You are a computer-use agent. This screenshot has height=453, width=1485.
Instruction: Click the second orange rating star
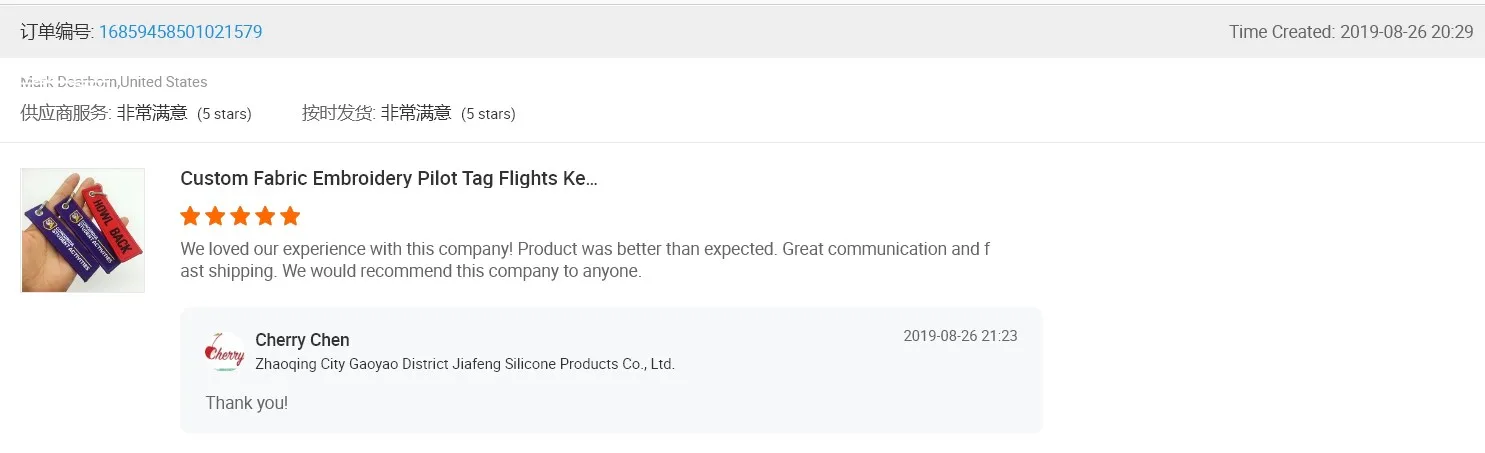click(x=215, y=216)
